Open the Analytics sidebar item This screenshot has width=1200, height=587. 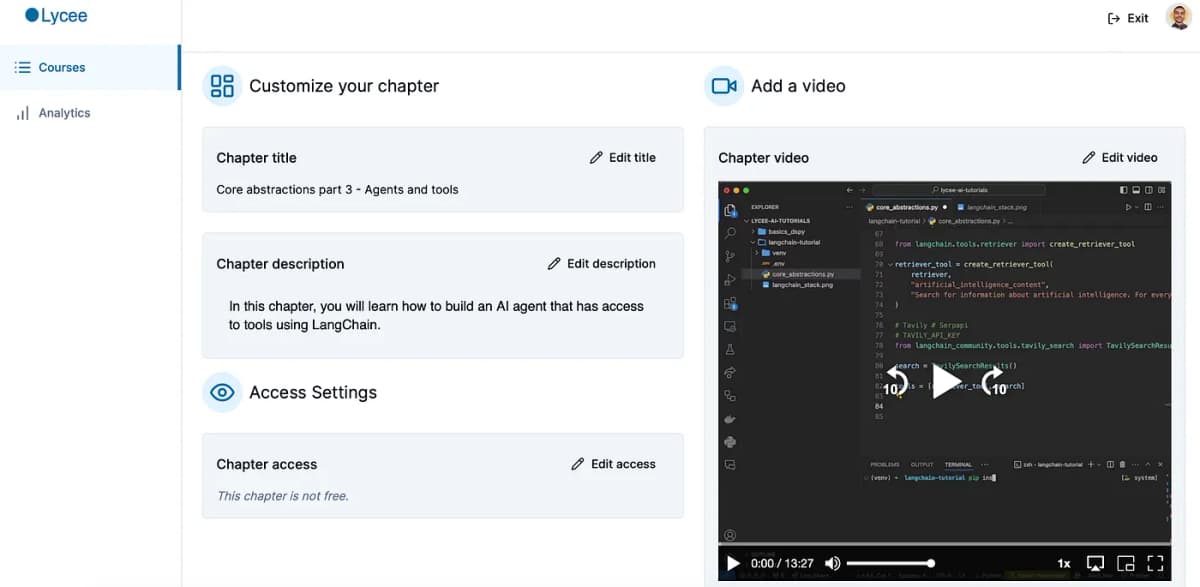click(x=89, y=113)
